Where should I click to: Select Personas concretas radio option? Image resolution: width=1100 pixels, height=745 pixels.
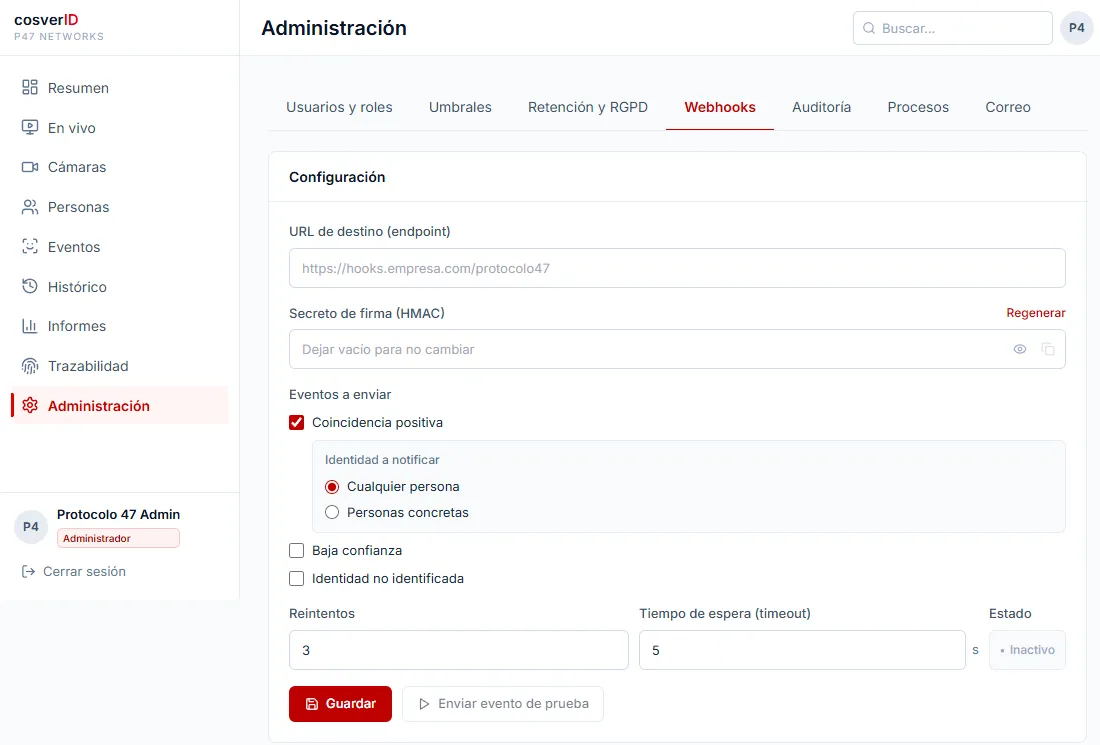point(332,513)
